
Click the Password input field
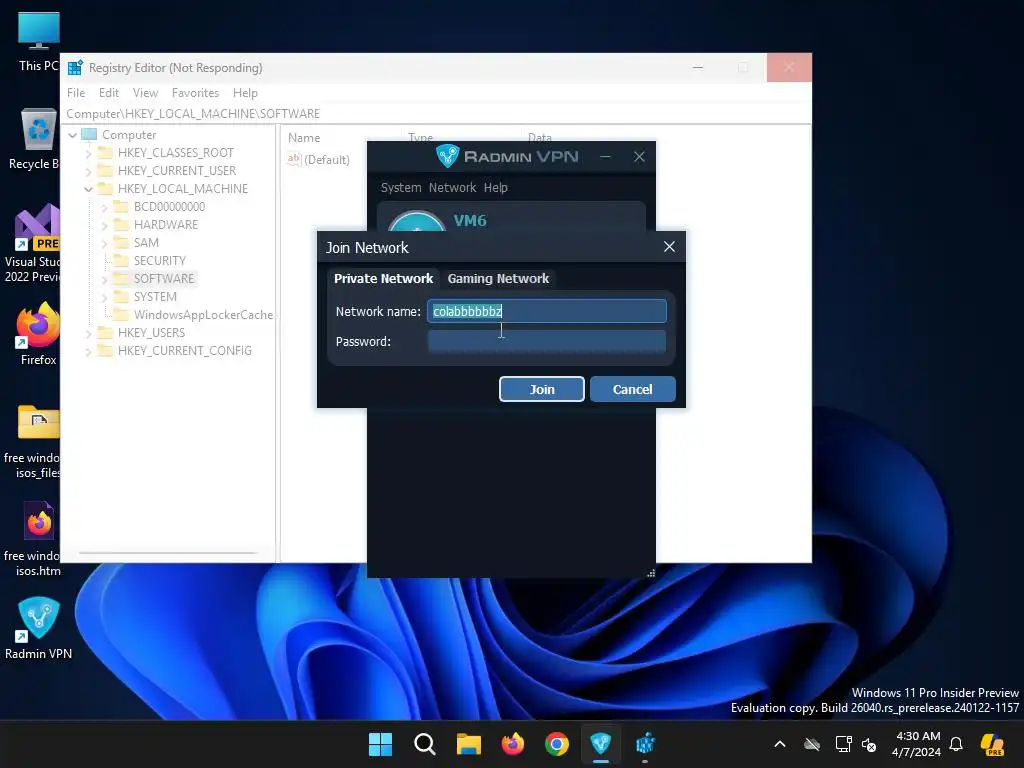tap(547, 342)
